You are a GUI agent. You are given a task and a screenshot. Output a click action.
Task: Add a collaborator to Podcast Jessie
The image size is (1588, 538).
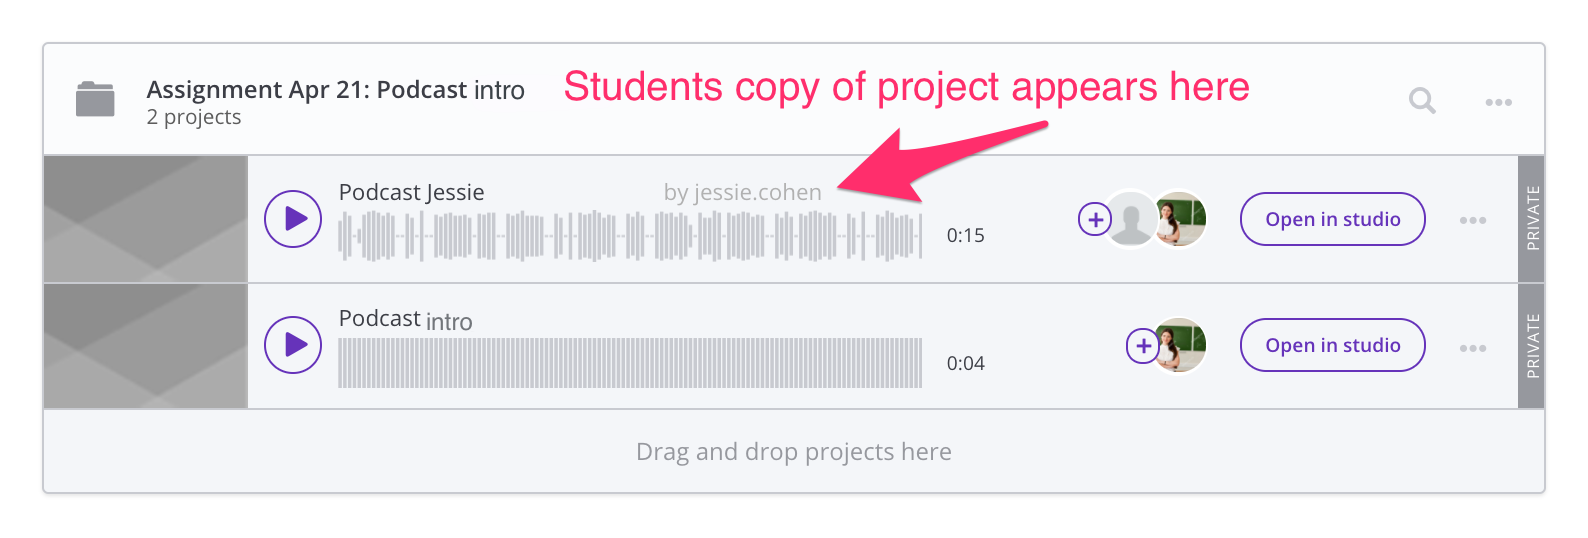(1095, 219)
